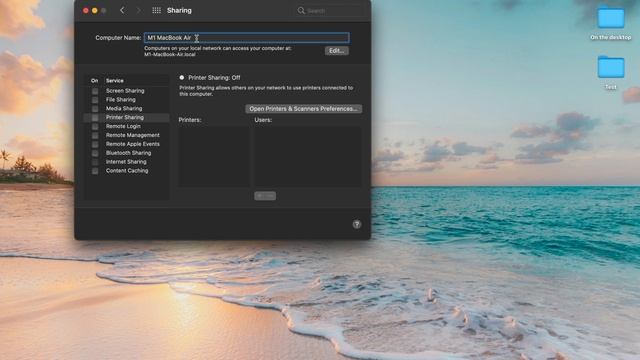Select Screen Sharing service row

pos(126,91)
